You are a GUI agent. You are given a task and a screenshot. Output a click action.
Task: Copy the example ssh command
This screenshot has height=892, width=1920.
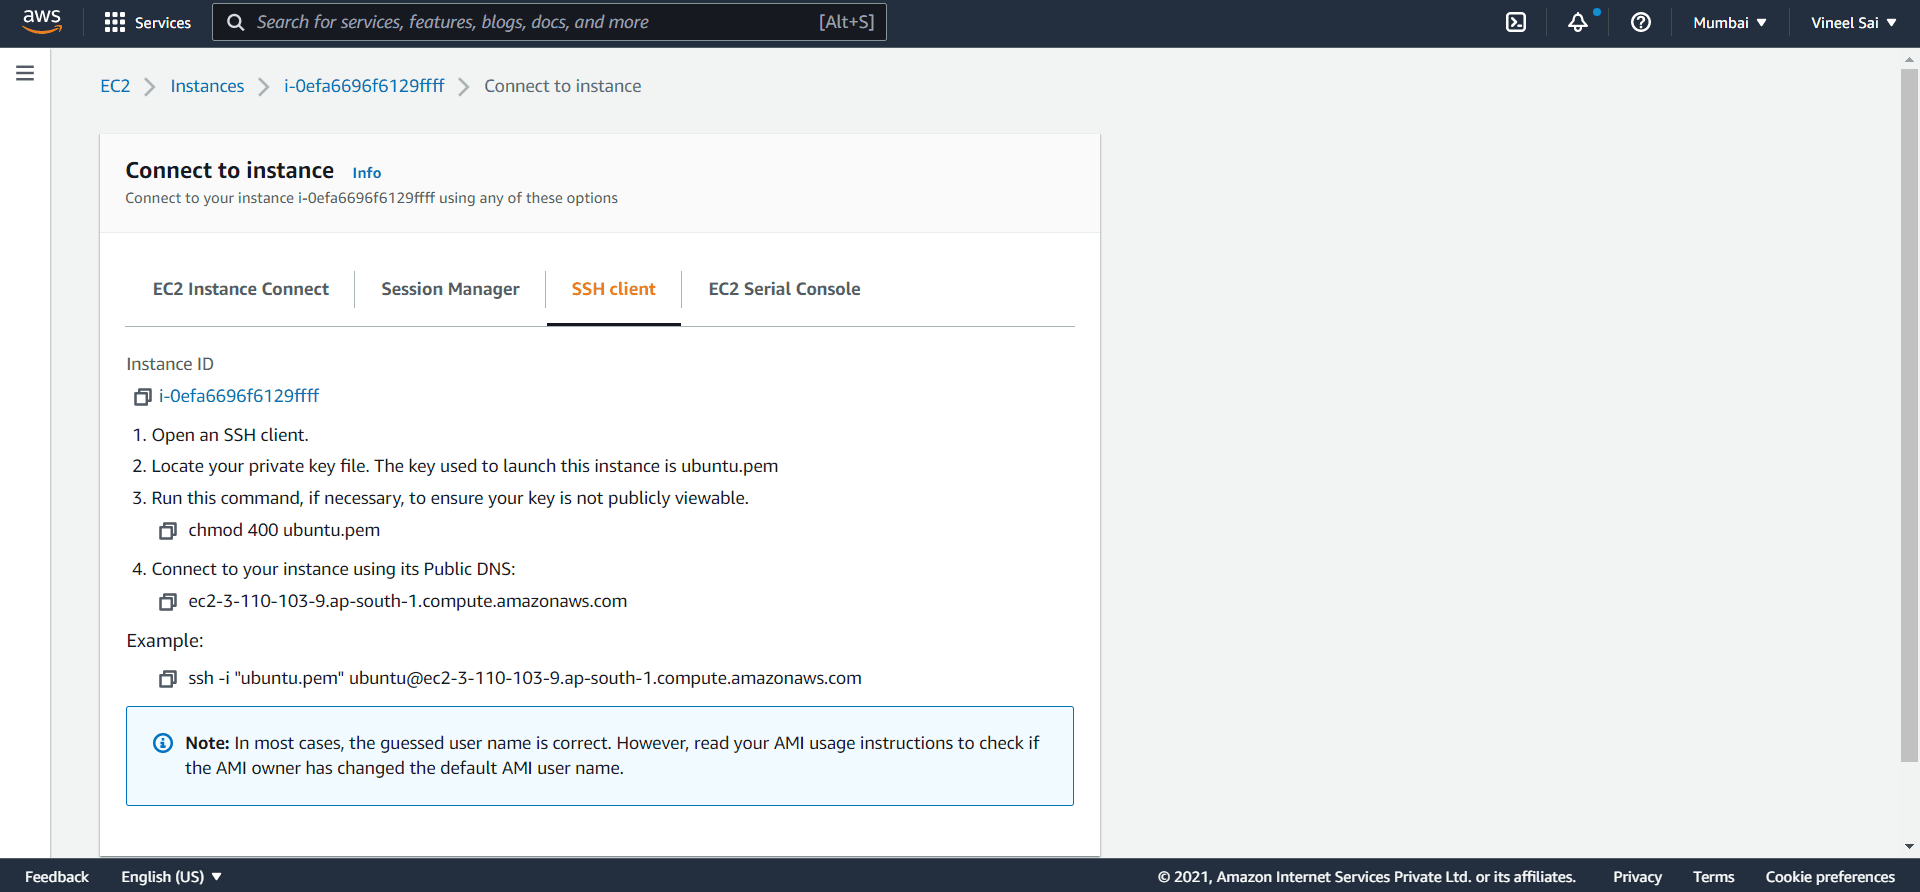pyautogui.click(x=168, y=679)
